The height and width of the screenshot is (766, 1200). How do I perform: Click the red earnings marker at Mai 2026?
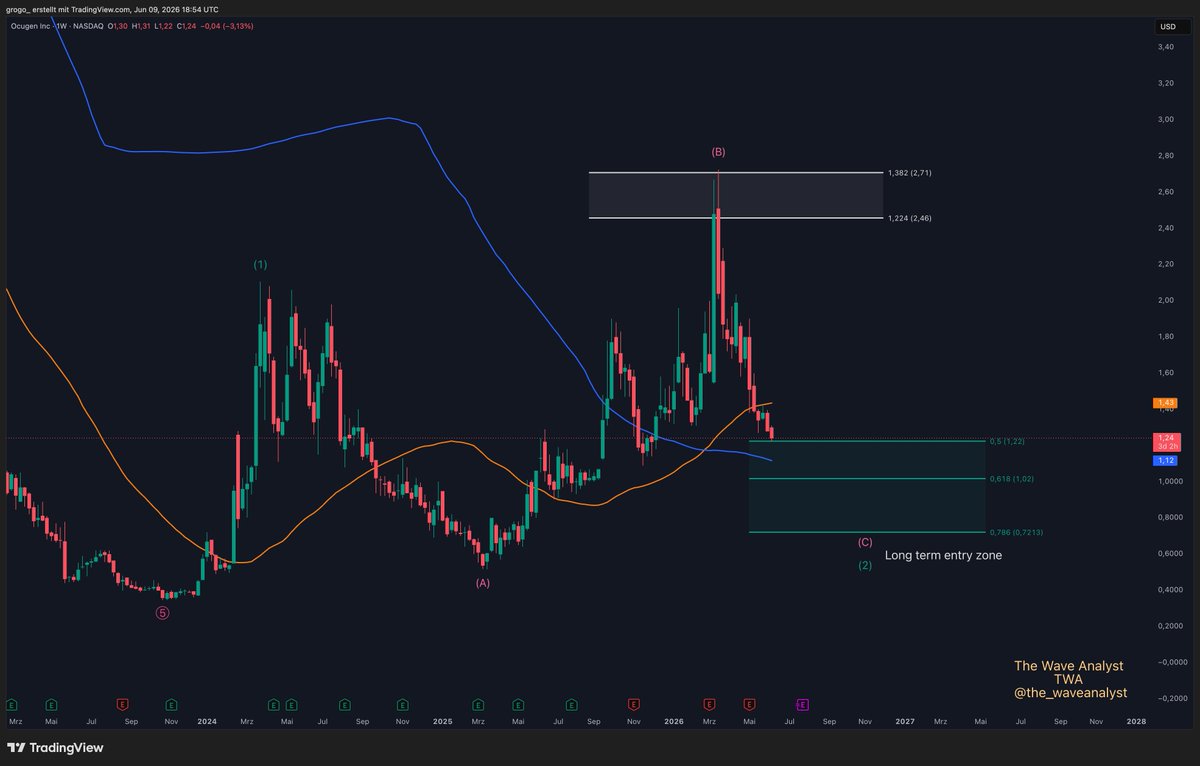(749, 703)
